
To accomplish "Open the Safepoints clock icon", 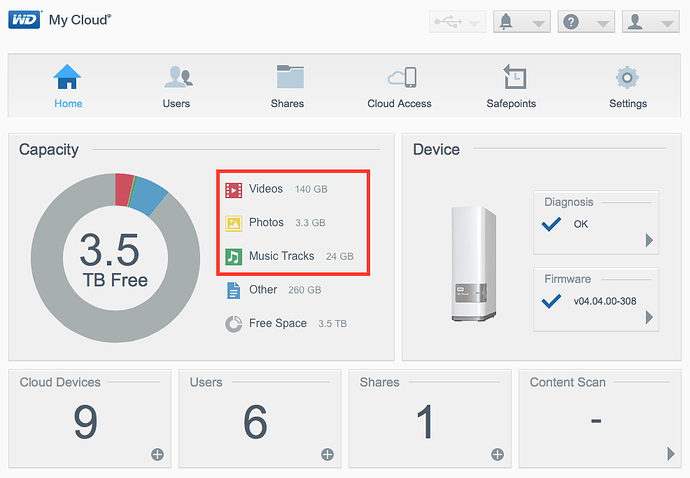I will tap(514, 77).
